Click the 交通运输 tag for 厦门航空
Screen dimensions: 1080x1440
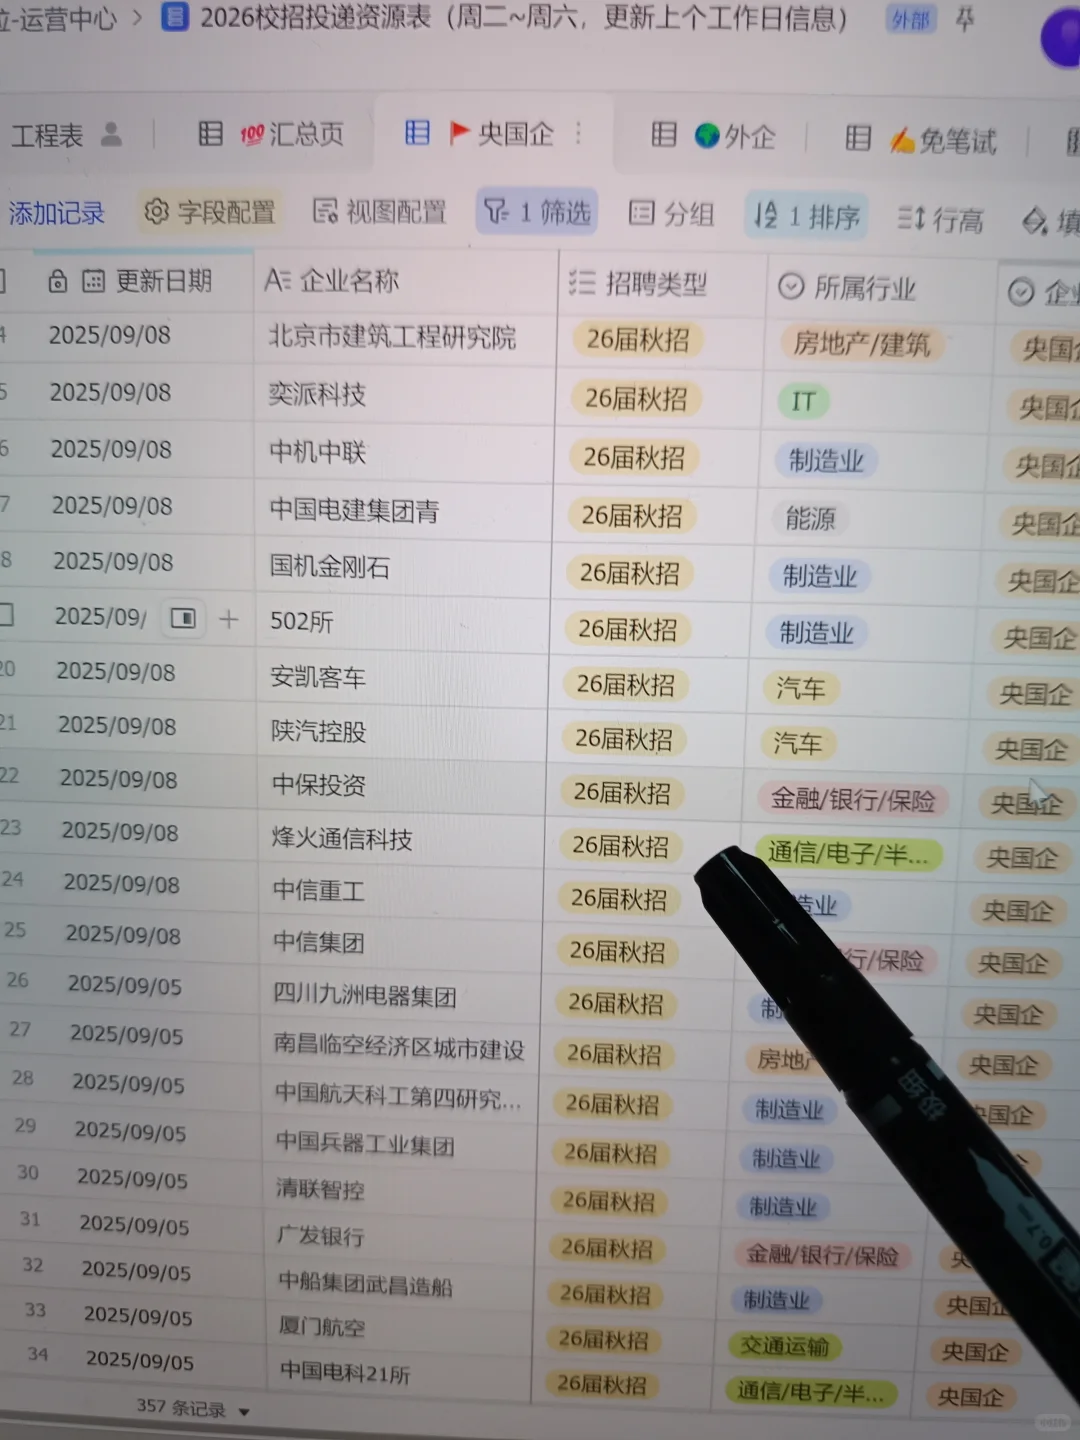pyautogui.click(x=785, y=1347)
